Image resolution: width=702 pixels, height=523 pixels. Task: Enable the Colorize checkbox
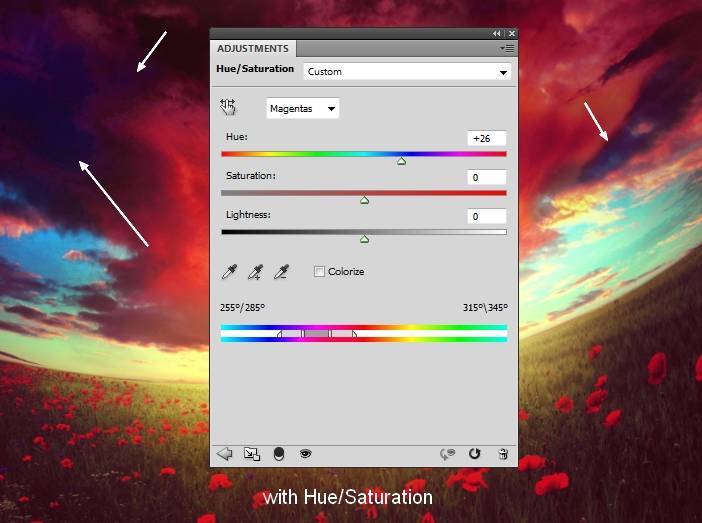[319, 271]
